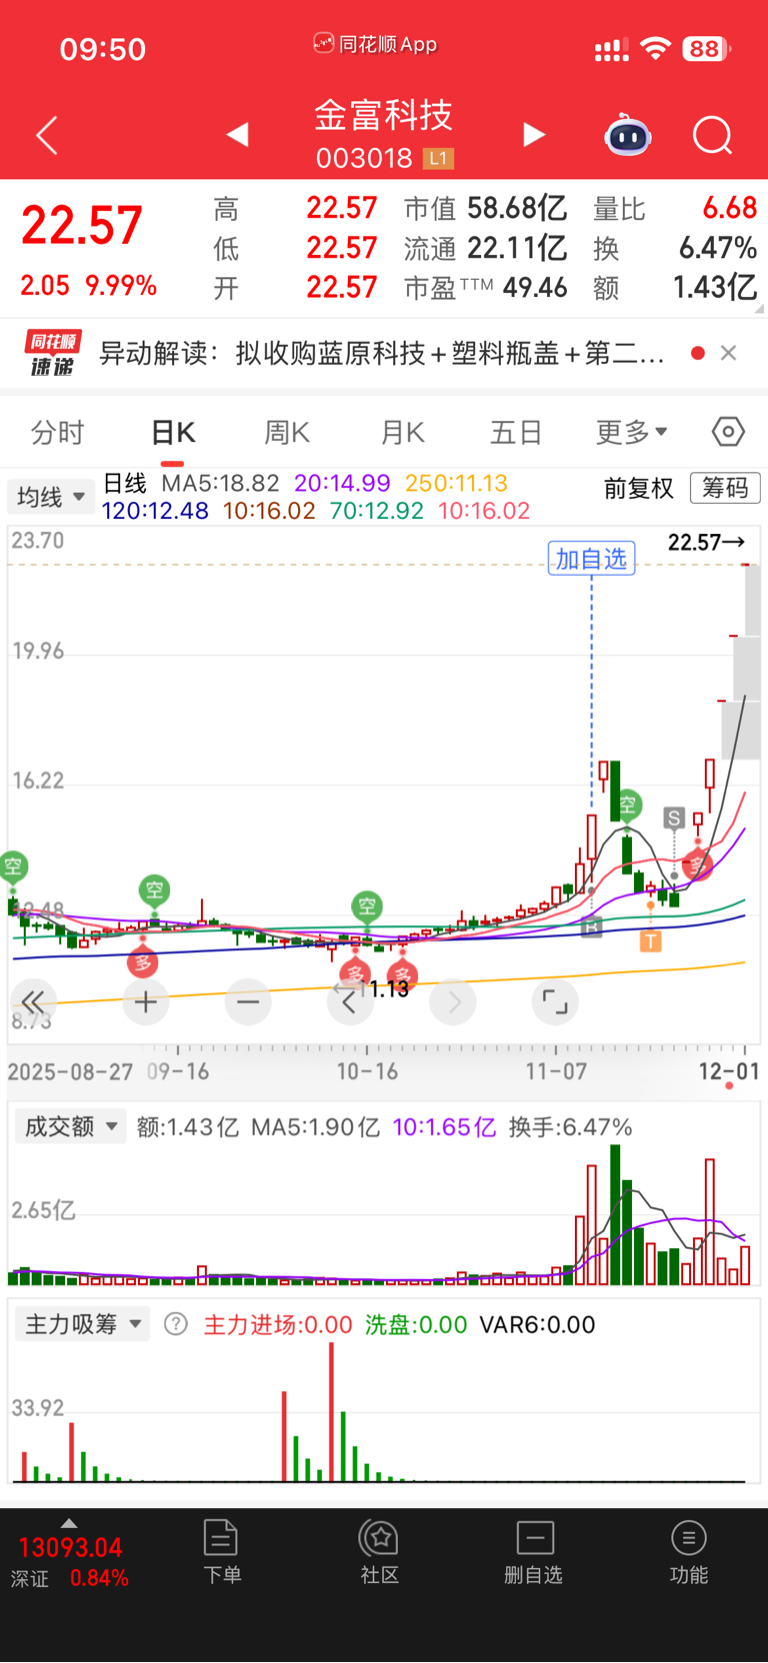Select the 日K tab
Screen dimensions: 768x1663
tap(172, 432)
